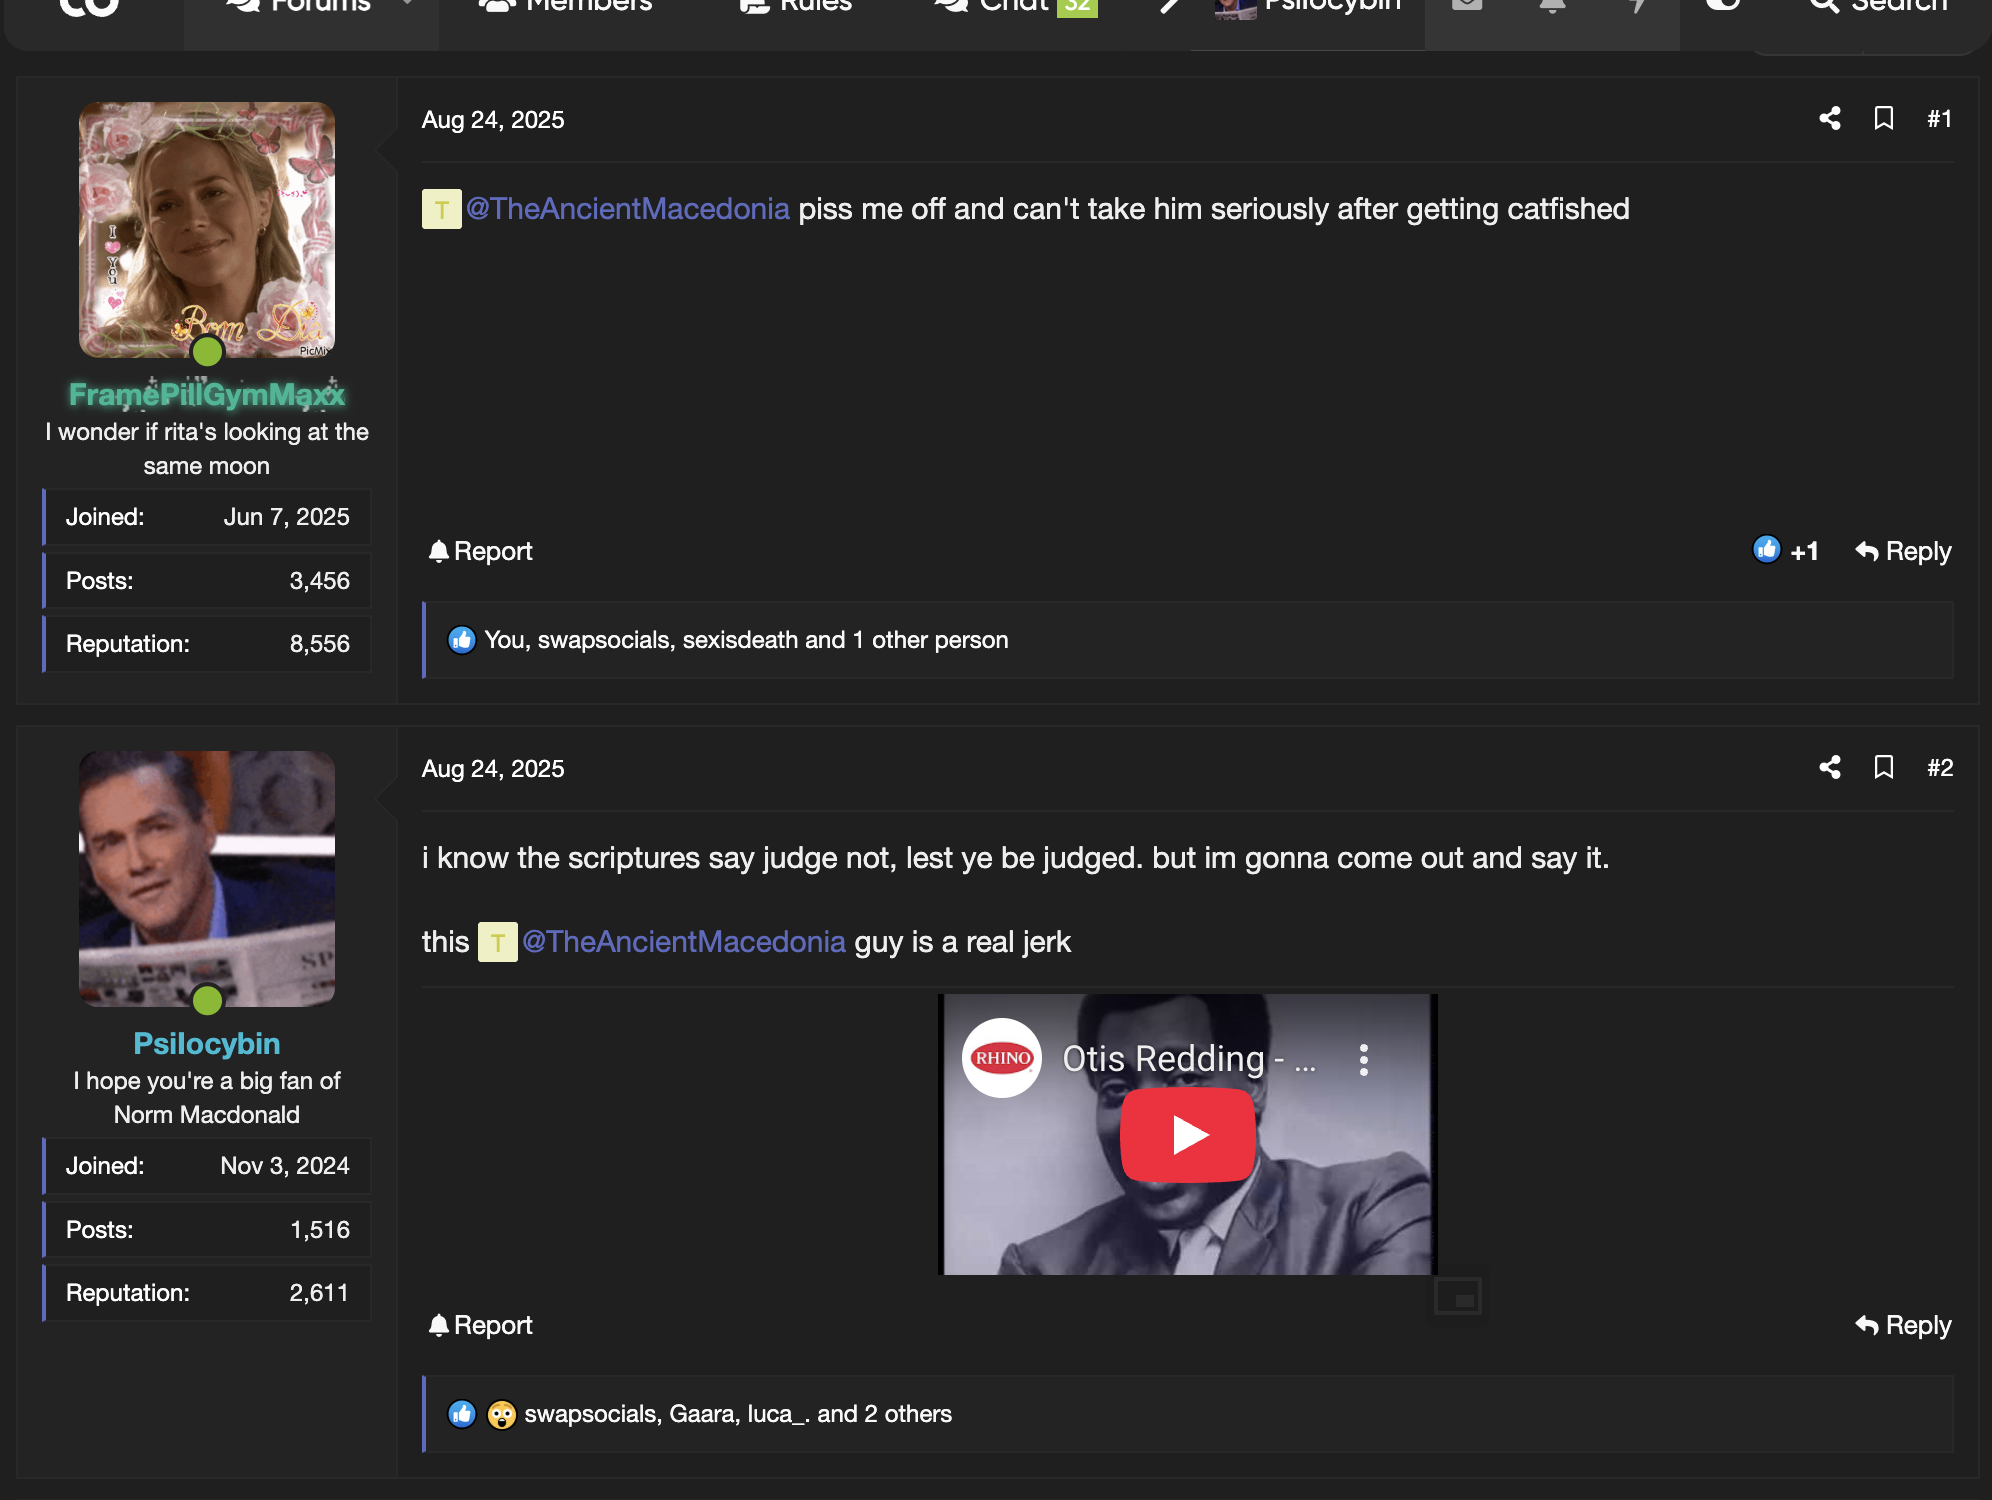Bookmark post #1
The image size is (1992, 1500).
1883,119
